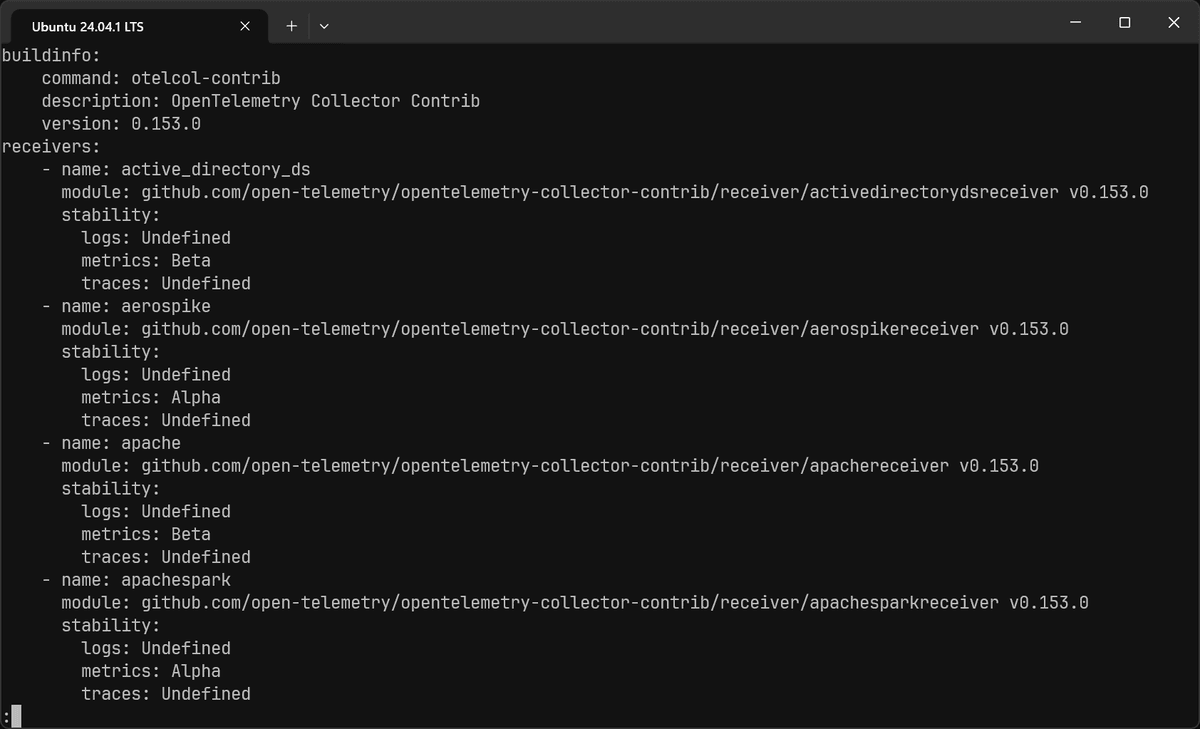Click 'logs: Undefined' under active_directory_ds
Viewport: 1200px width, 729px height.
[x=156, y=238]
